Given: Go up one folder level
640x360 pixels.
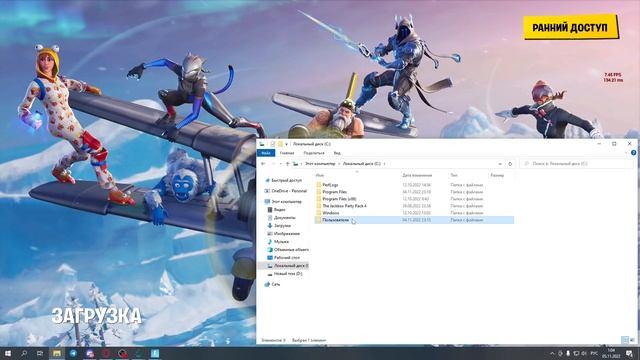Looking at the screenshot, I should [287, 164].
